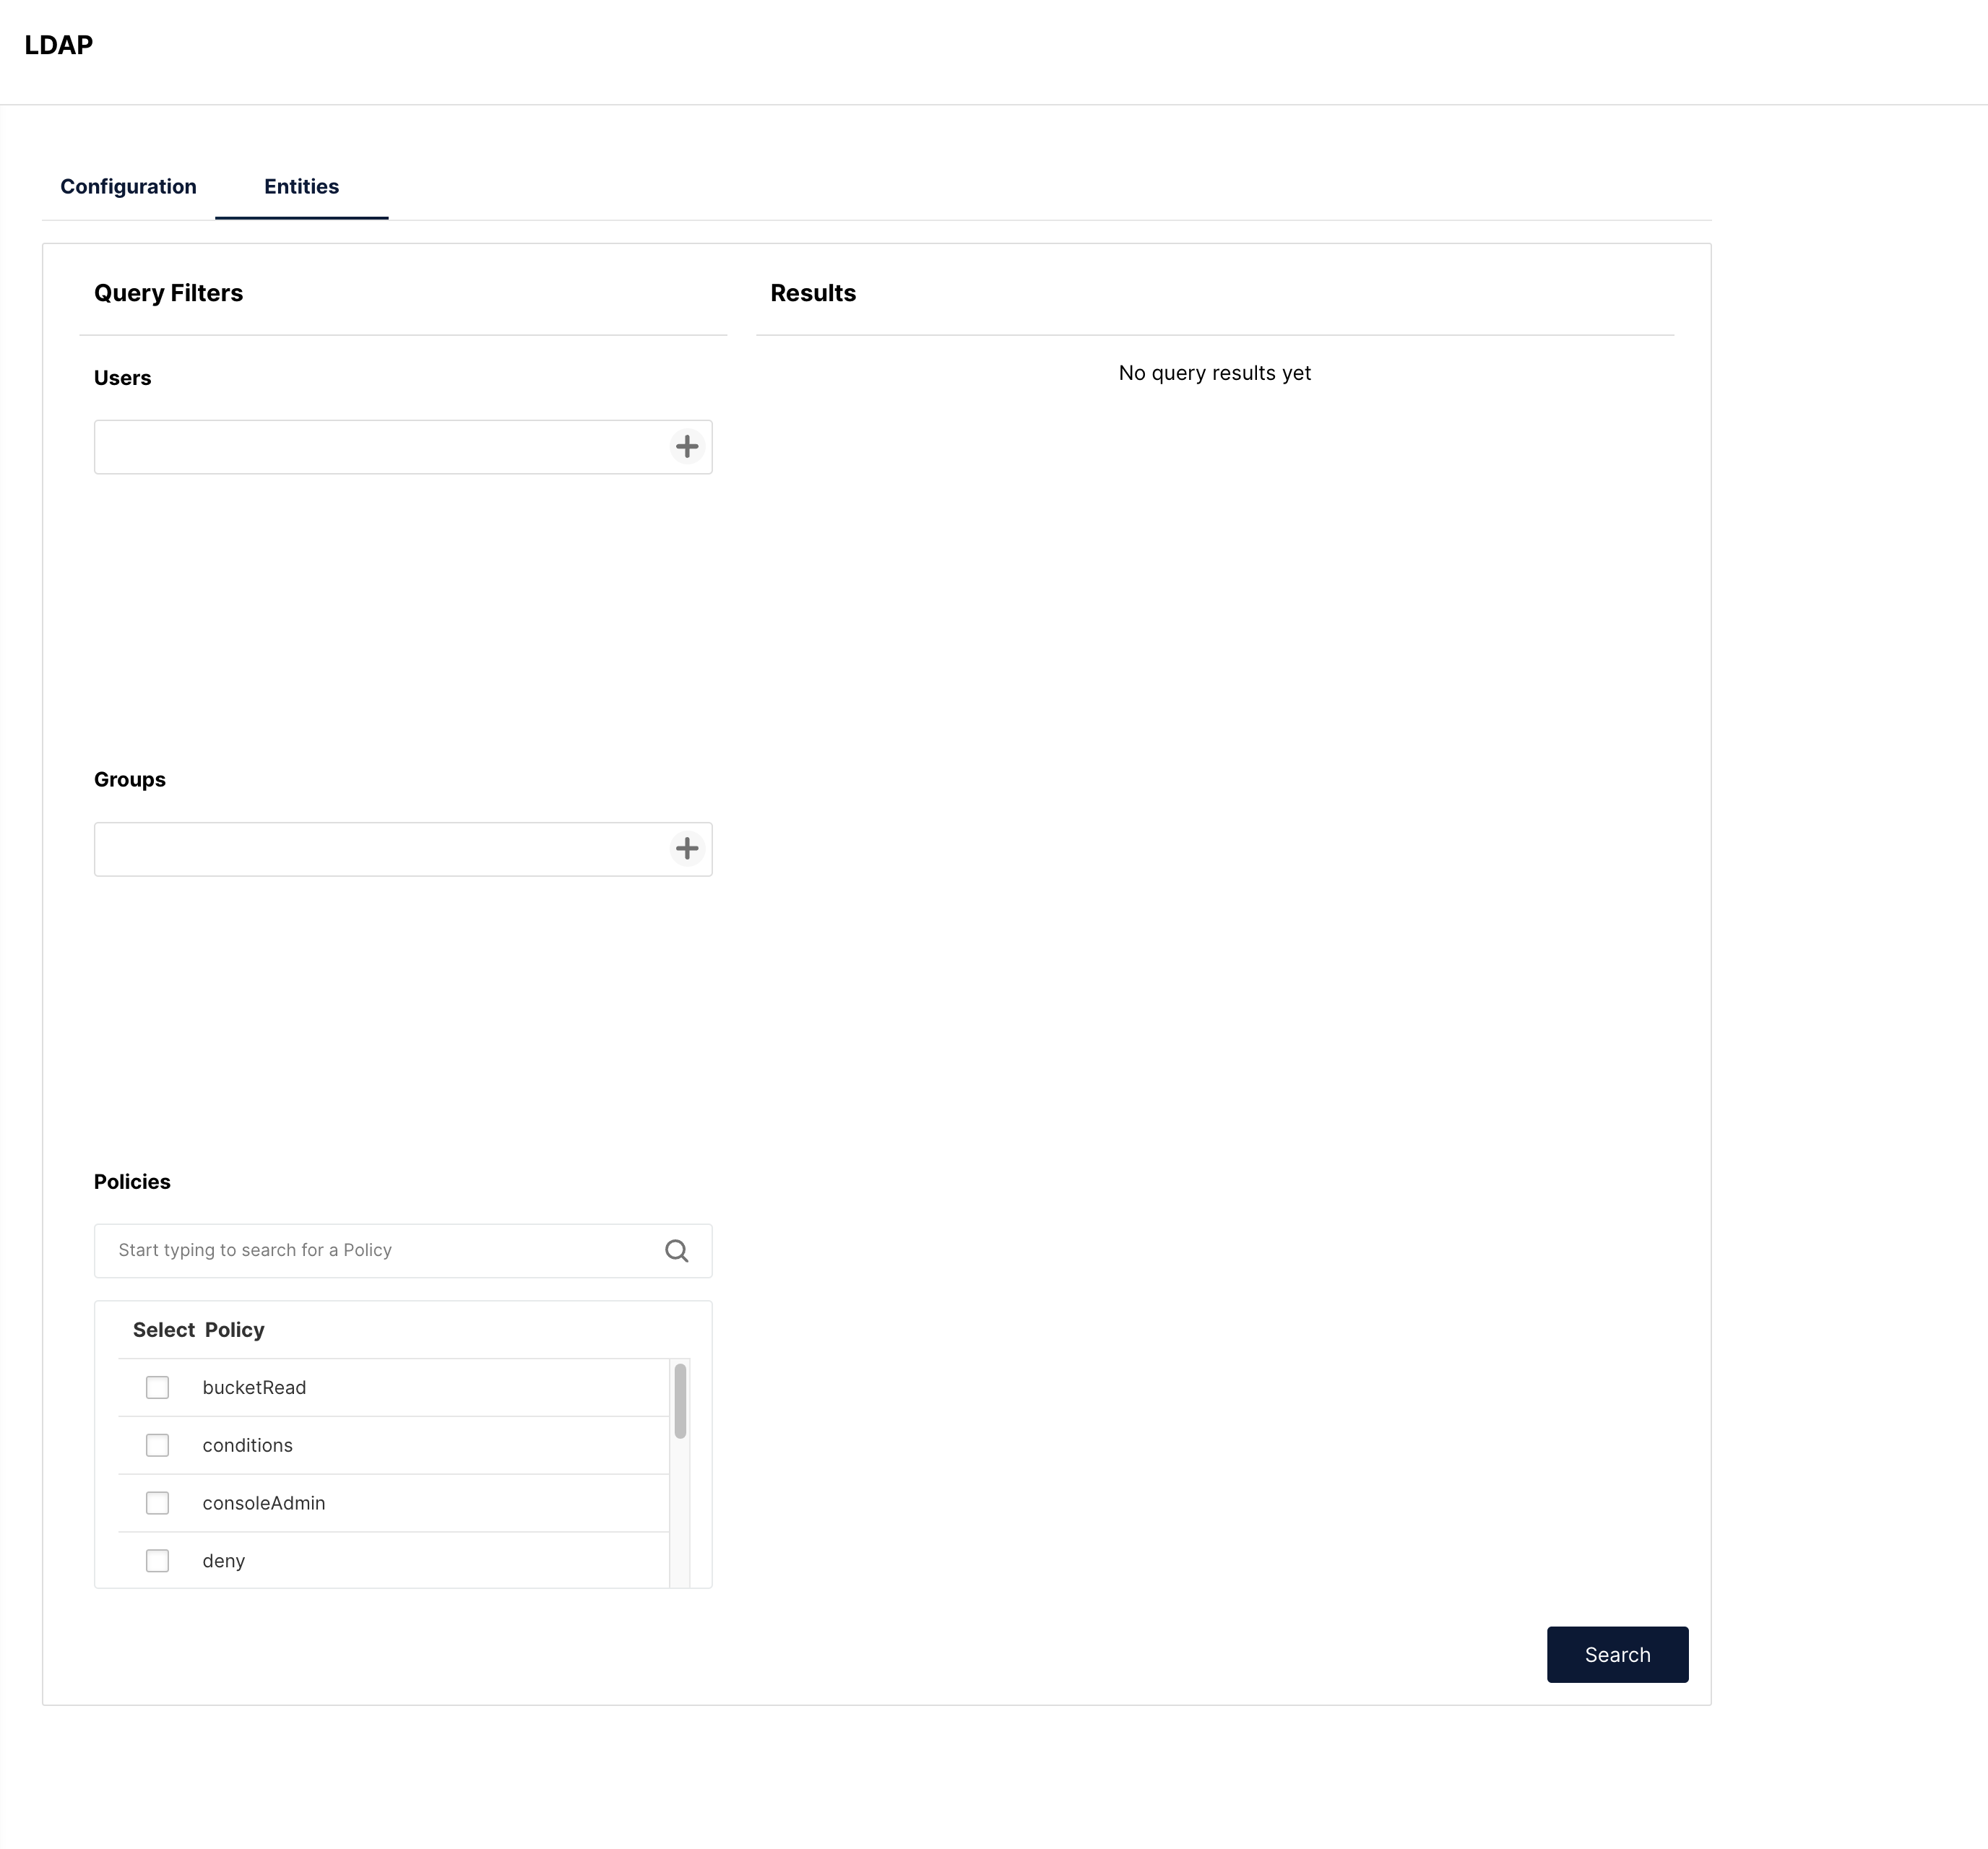The width and height of the screenshot is (1988, 1849).
Task: Add a user with the Users plus icon
Action: (x=686, y=446)
